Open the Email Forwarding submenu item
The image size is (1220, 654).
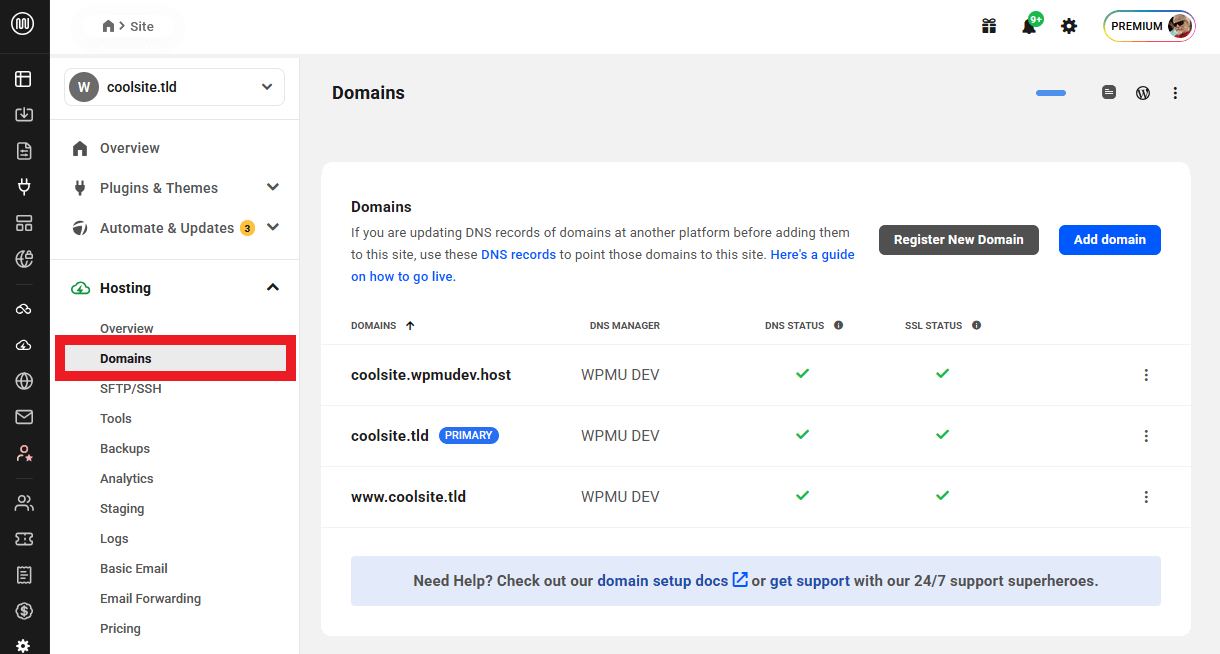coord(151,598)
